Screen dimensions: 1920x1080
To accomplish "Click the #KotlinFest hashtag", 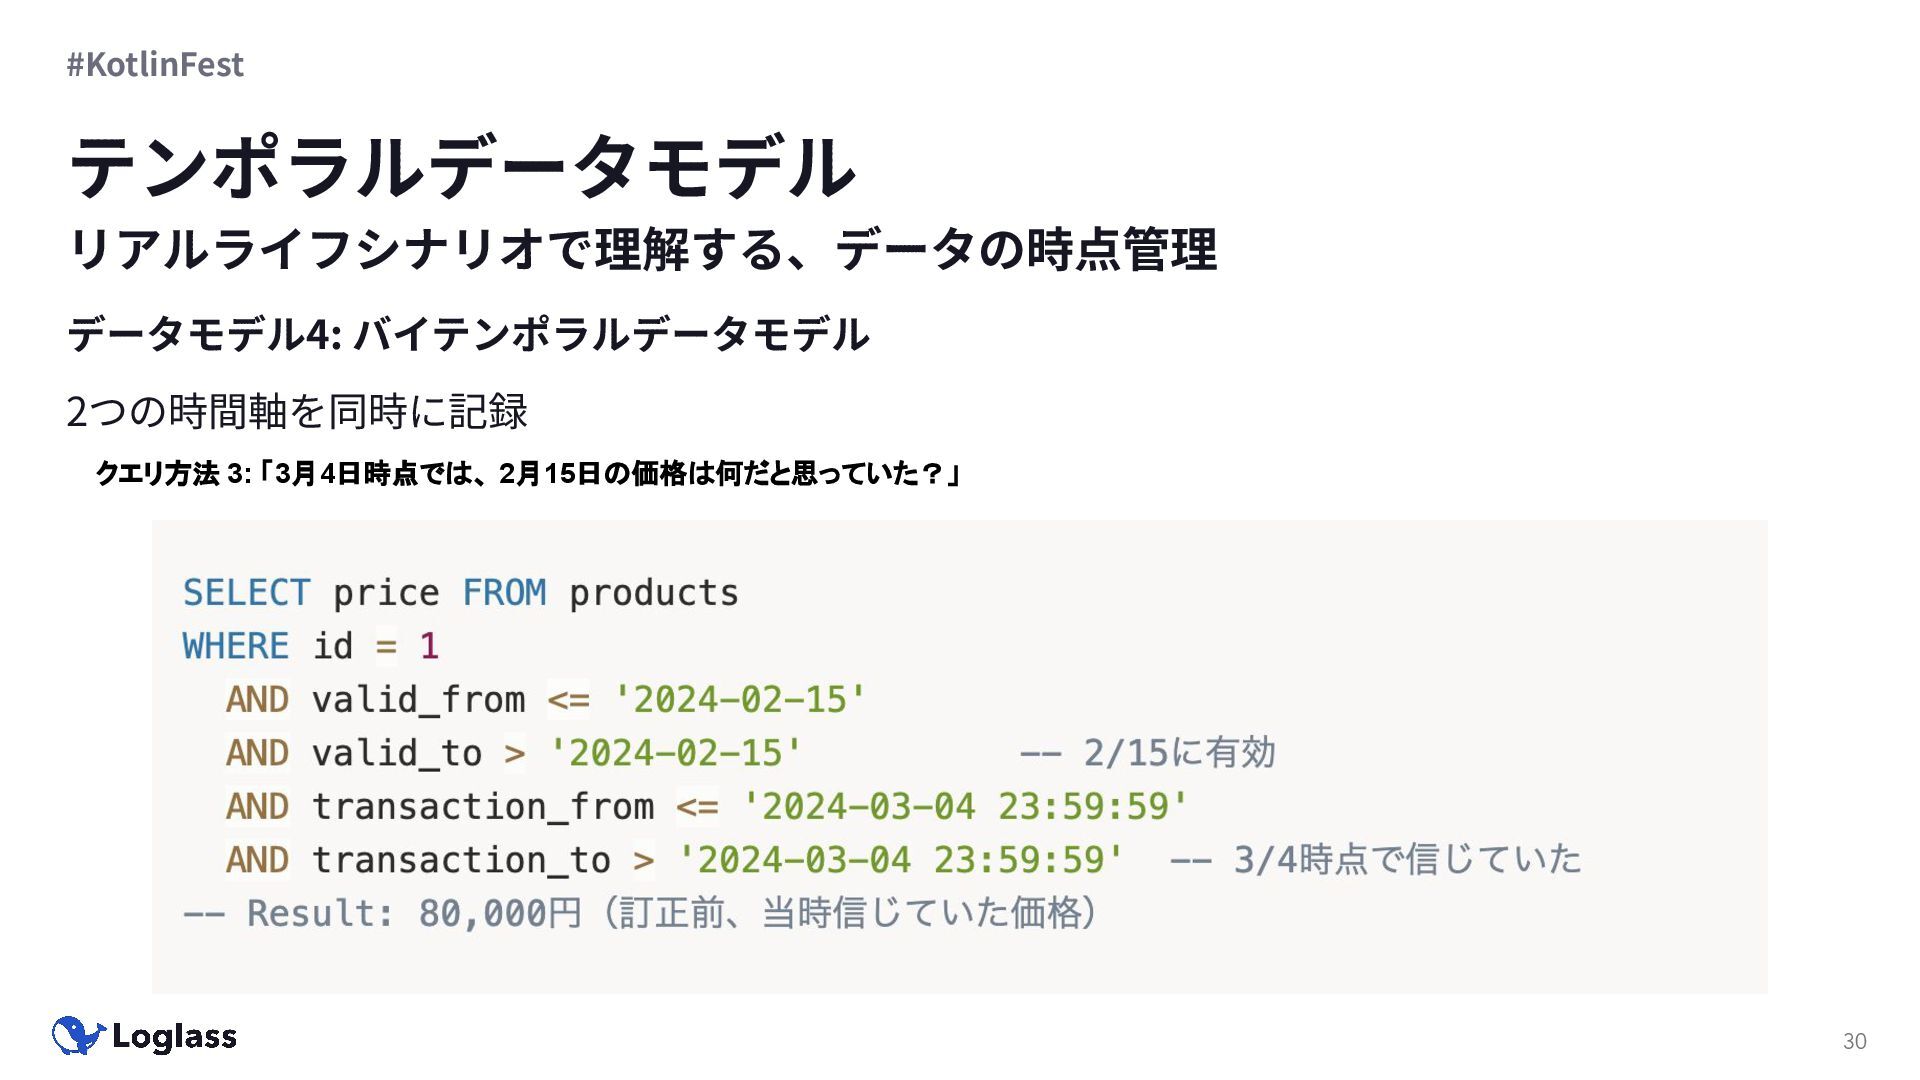I will [155, 64].
